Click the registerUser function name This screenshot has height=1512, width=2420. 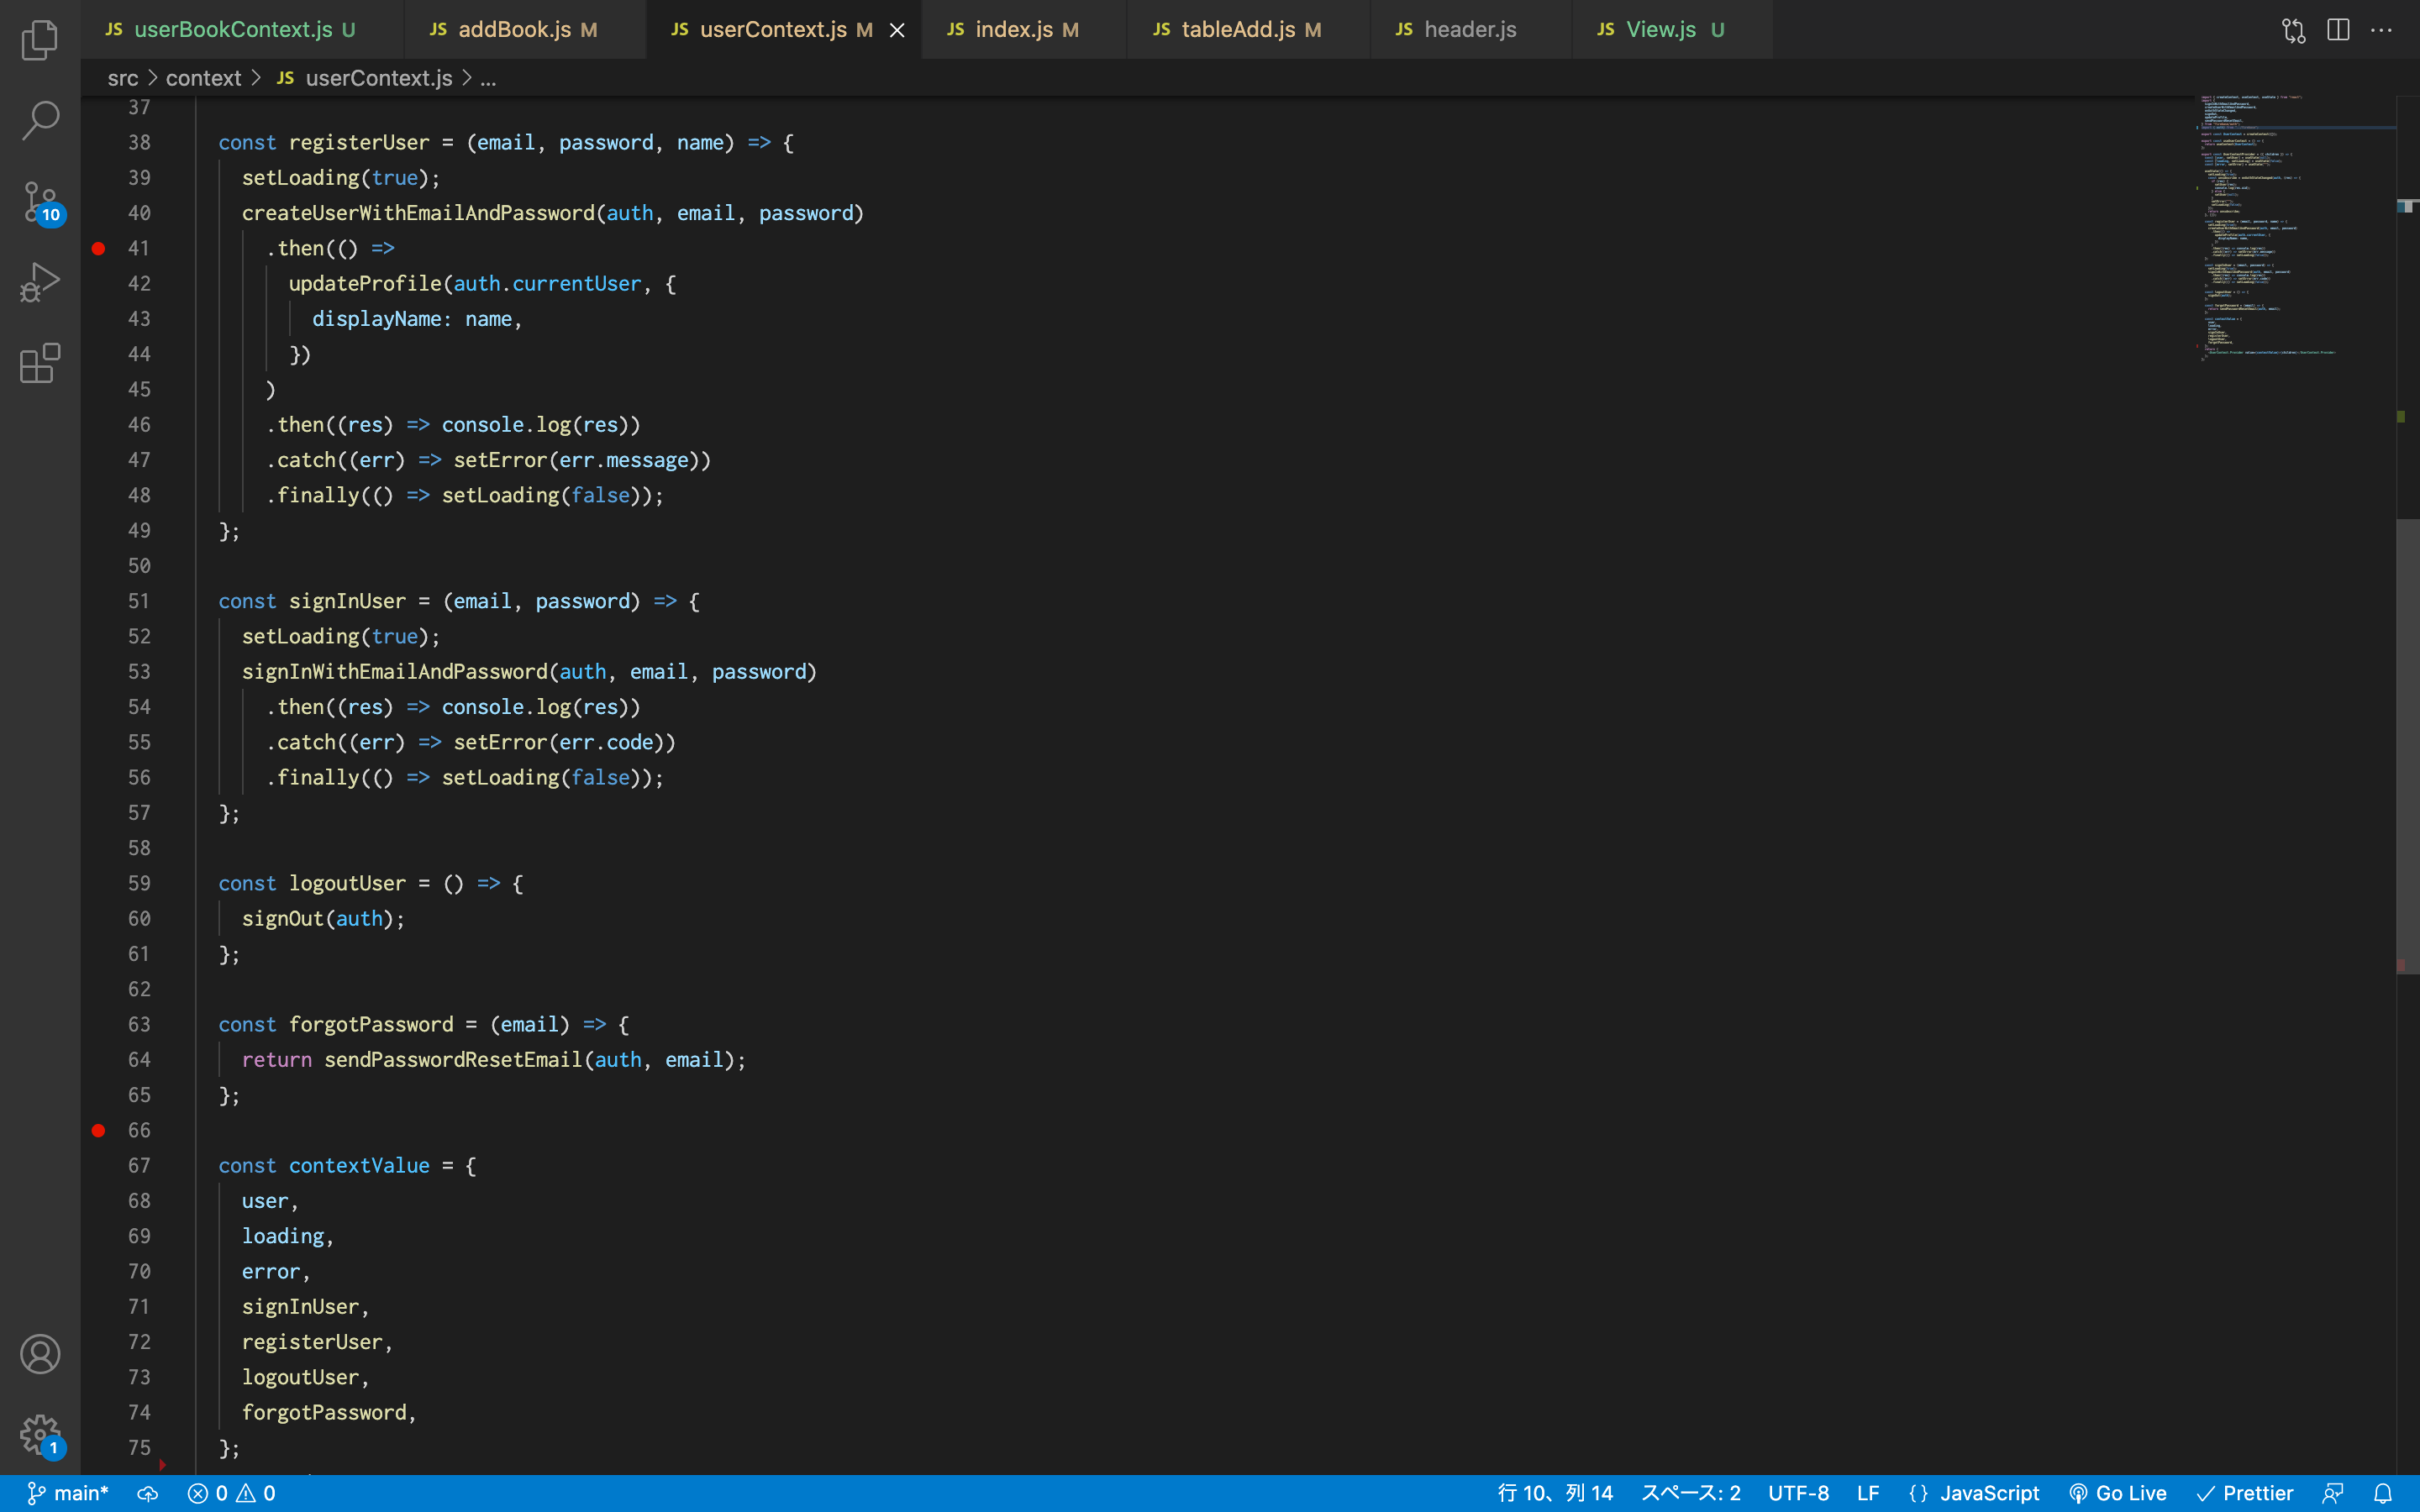coord(359,143)
